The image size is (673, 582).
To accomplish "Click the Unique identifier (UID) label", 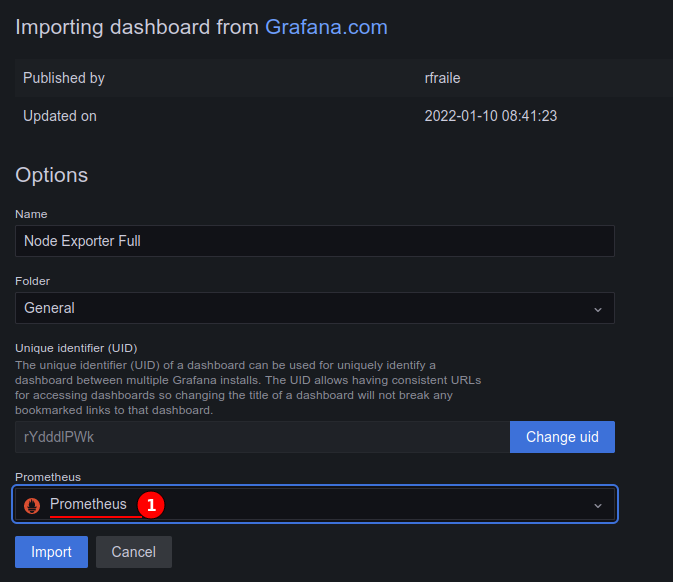I will (76, 348).
